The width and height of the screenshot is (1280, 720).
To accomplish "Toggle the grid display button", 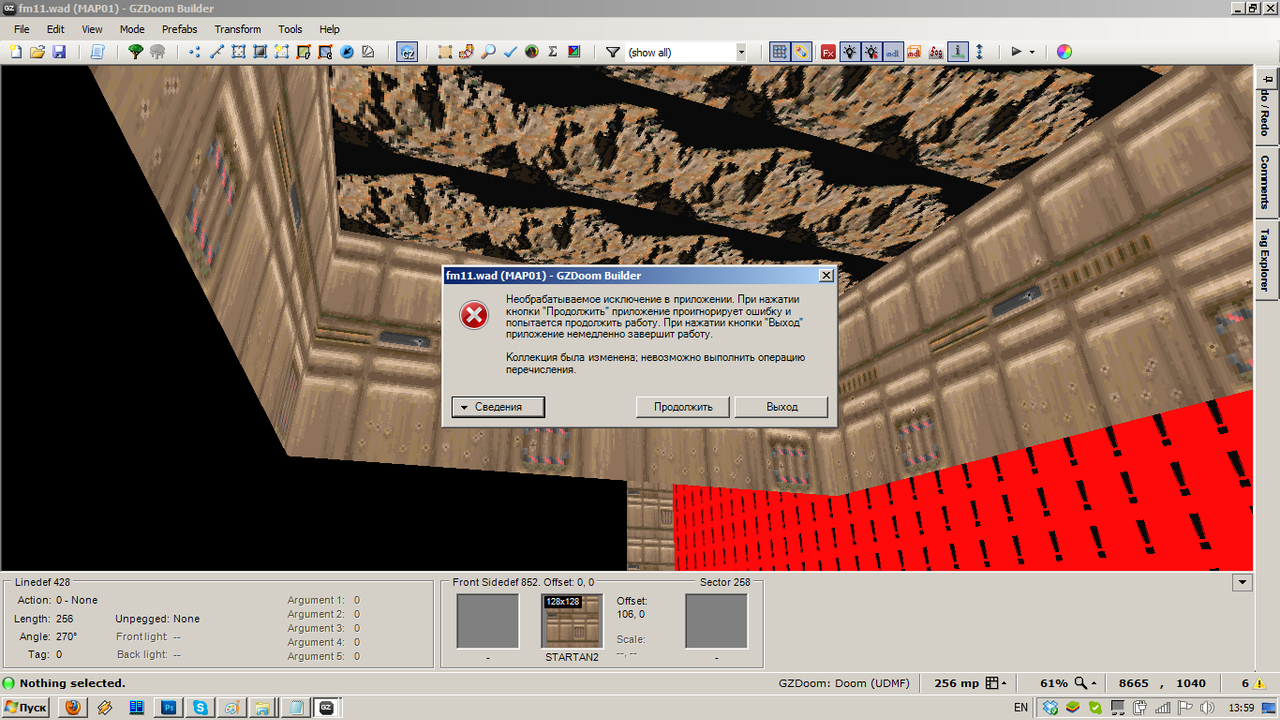I will pyautogui.click(x=779, y=52).
